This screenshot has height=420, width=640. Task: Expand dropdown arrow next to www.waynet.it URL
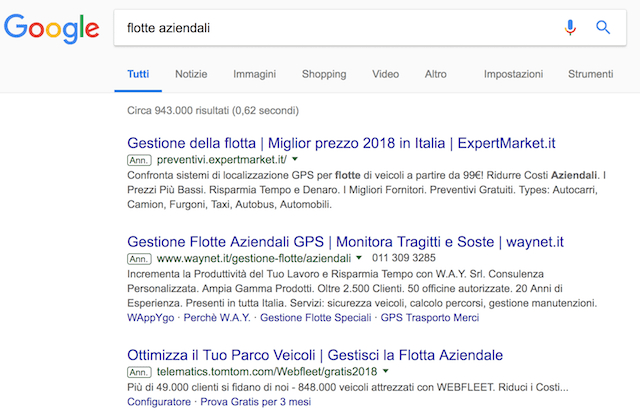pos(359,258)
